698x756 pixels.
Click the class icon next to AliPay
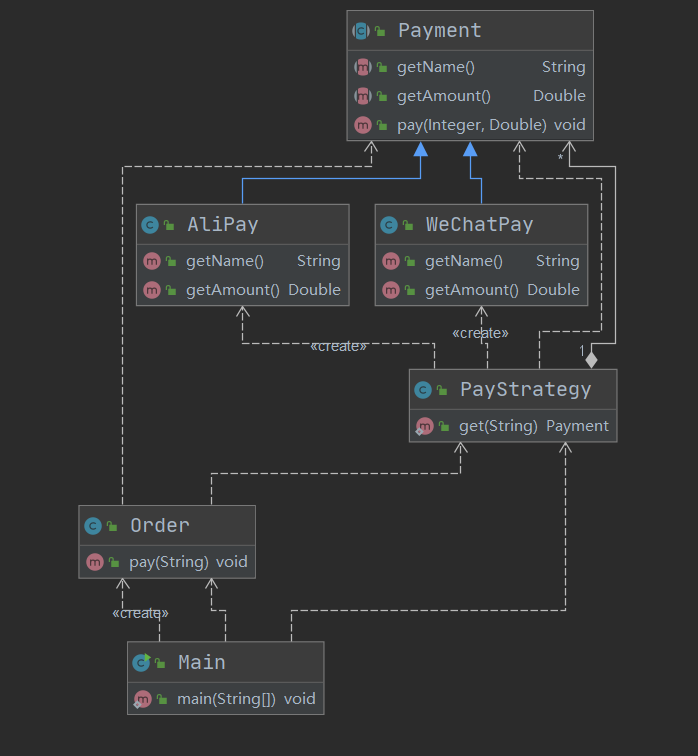click(x=150, y=225)
